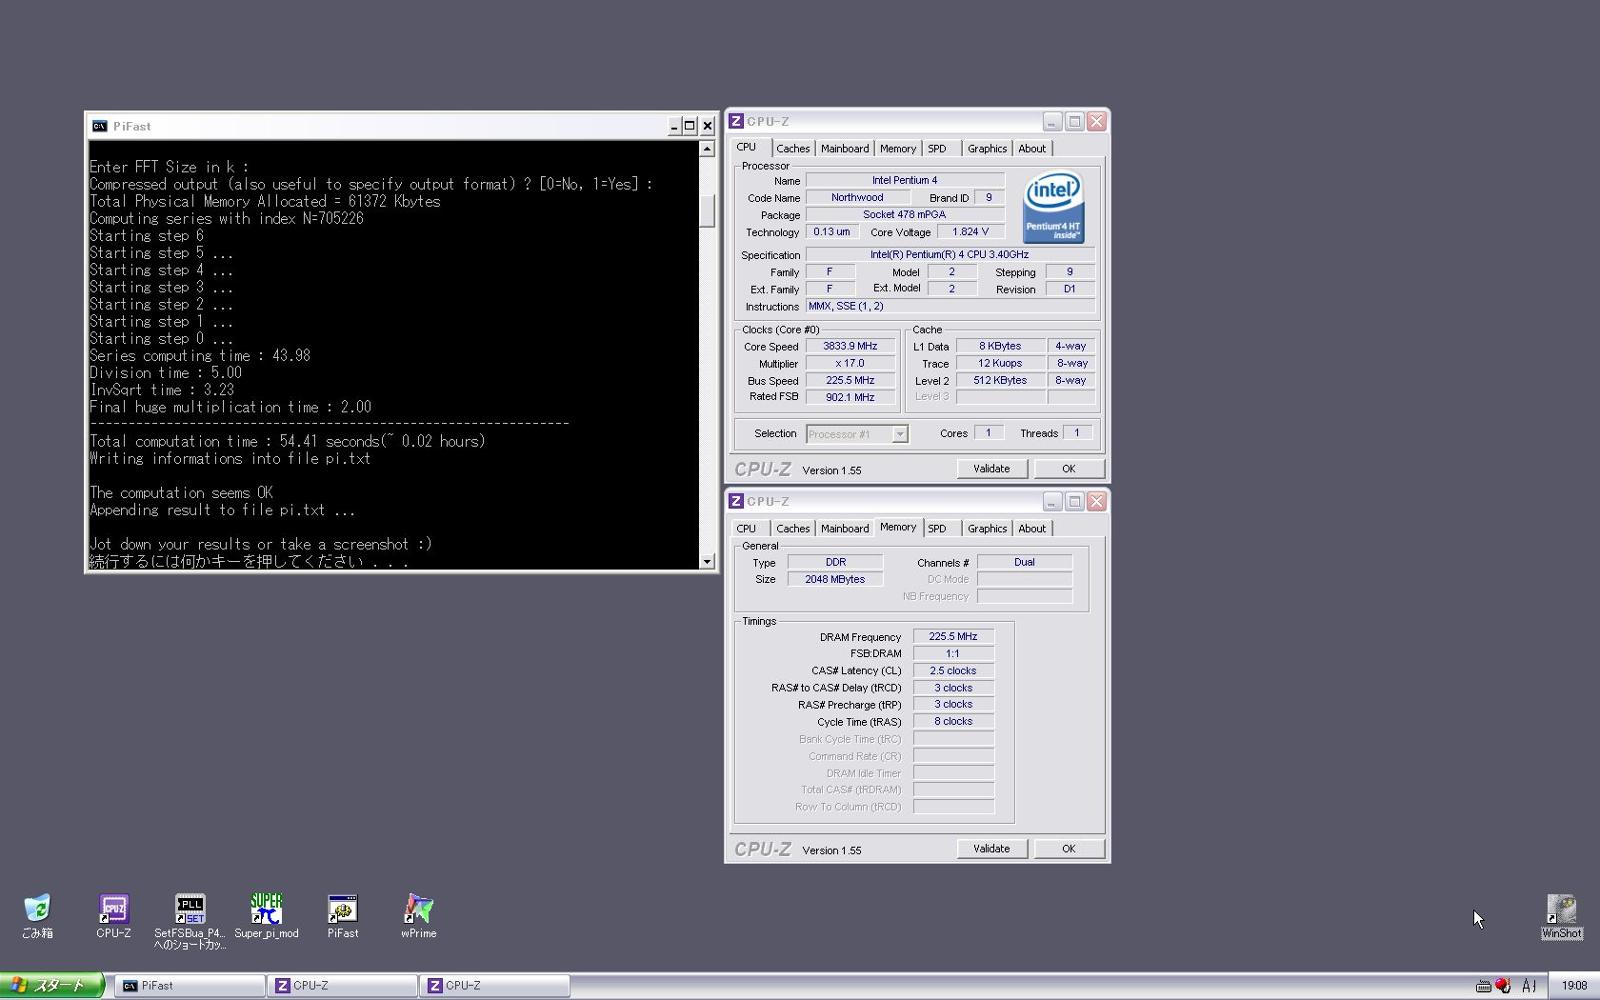
Task: Click the Instructions MMX, SSE field
Action: pyautogui.click(x=950, y=306)
